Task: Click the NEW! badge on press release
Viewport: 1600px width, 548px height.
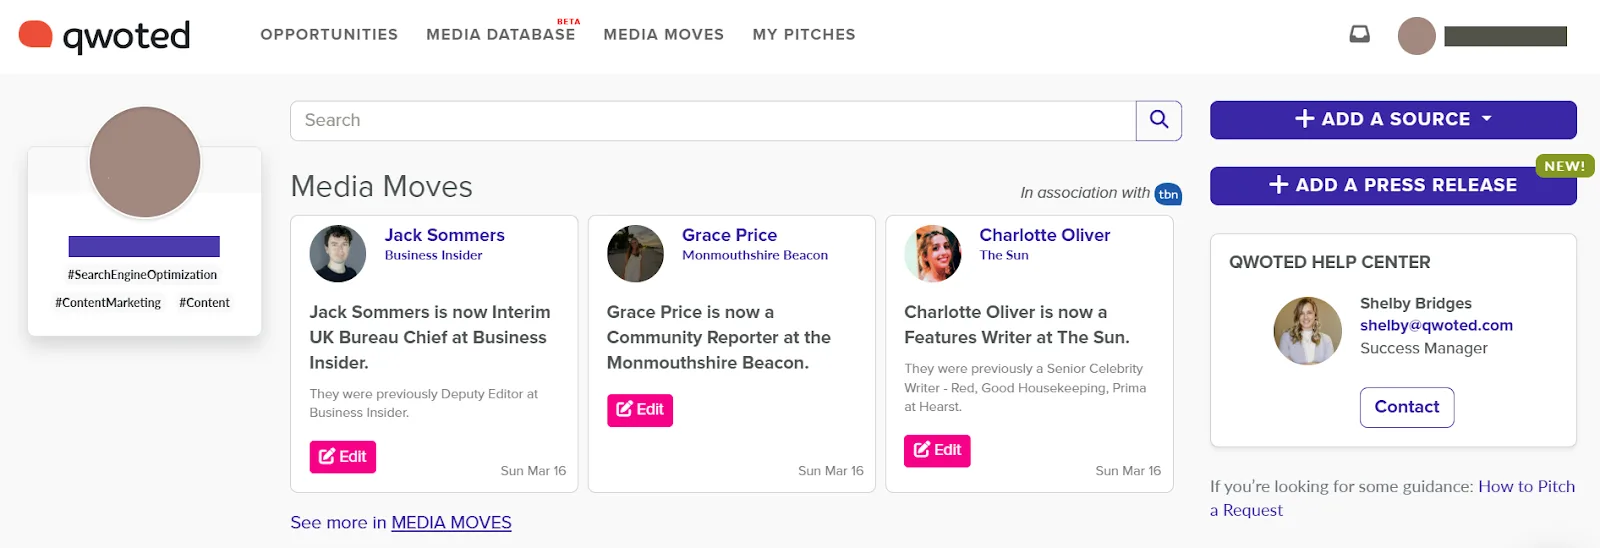Action: coord(1564,166)
